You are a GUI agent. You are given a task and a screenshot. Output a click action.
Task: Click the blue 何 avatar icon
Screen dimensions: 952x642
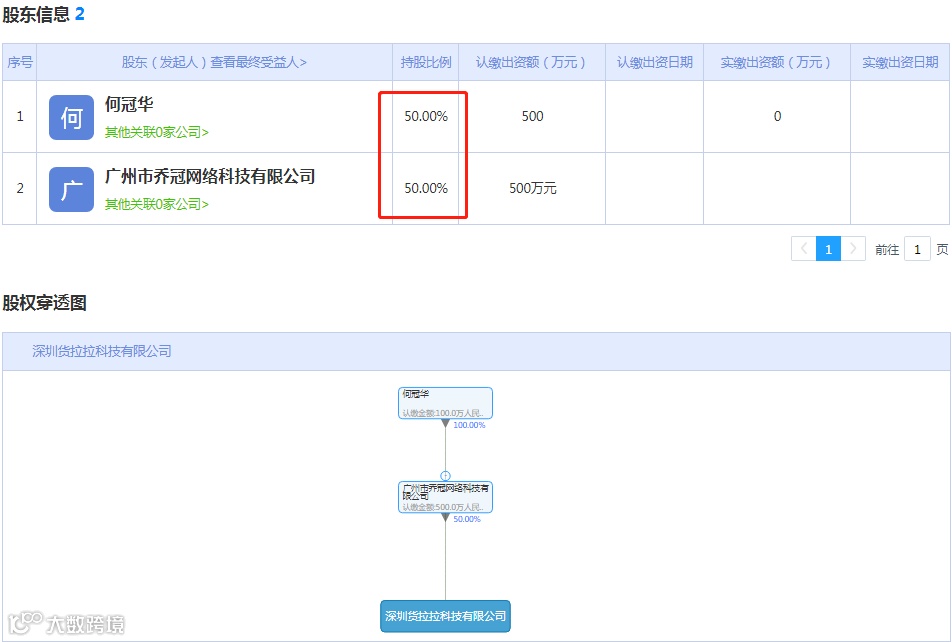coord(71,117)
